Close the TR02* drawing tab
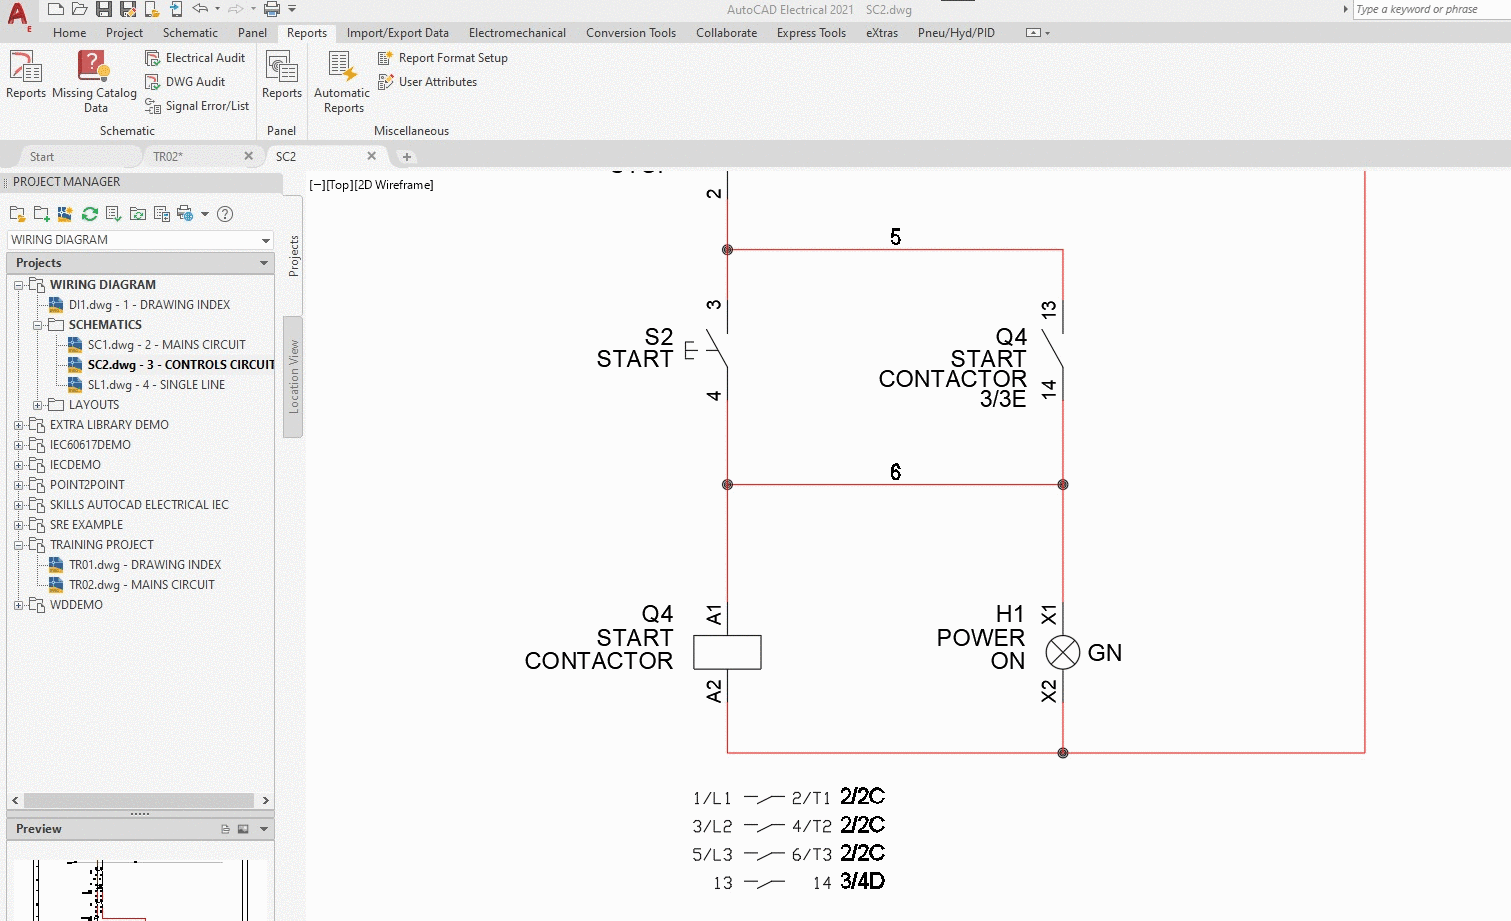The image size is (1511, 921). point(249,156)
